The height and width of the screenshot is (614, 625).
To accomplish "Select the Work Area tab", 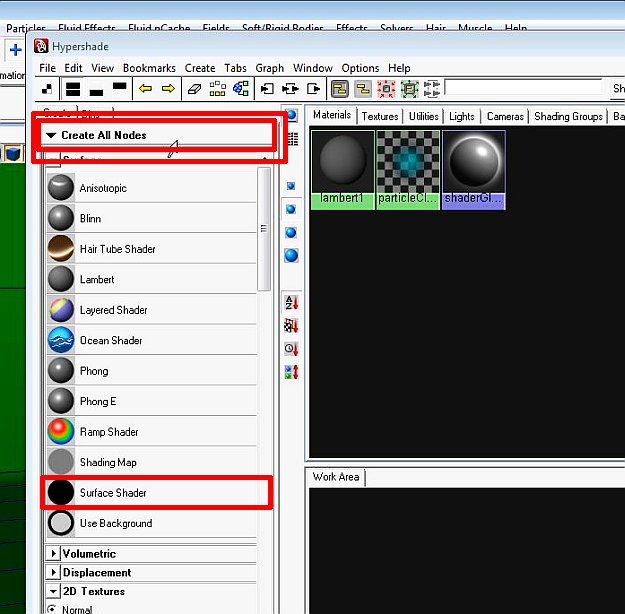I will (x=336, y=477).
